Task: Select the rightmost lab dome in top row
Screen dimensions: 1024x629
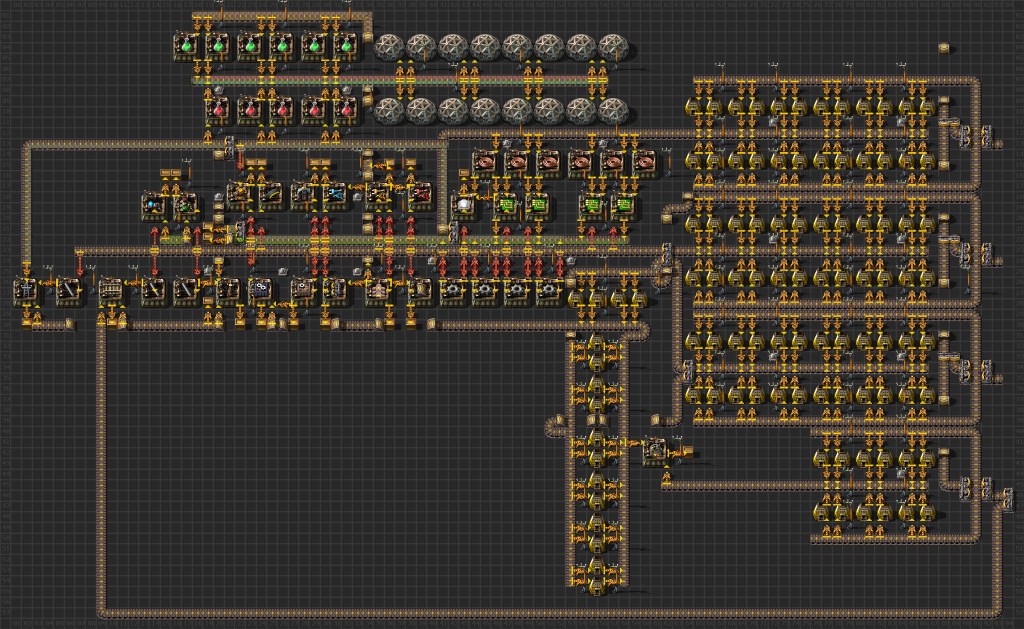Action: point(613,47)
